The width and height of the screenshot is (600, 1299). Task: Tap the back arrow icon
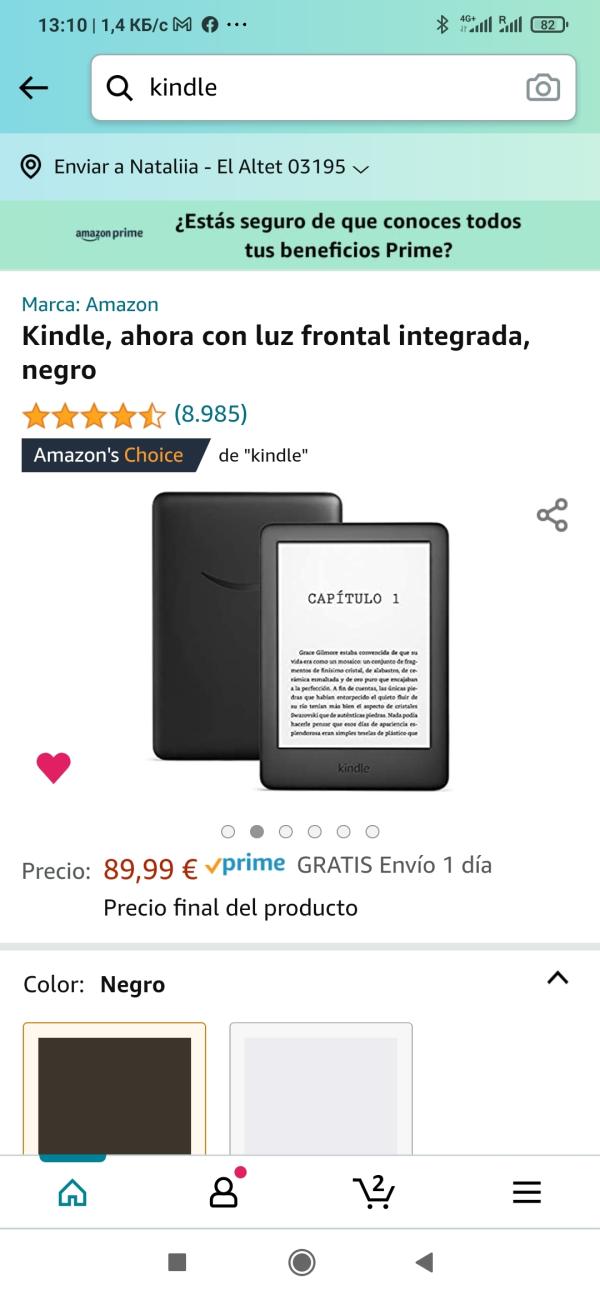pos(34,88)
